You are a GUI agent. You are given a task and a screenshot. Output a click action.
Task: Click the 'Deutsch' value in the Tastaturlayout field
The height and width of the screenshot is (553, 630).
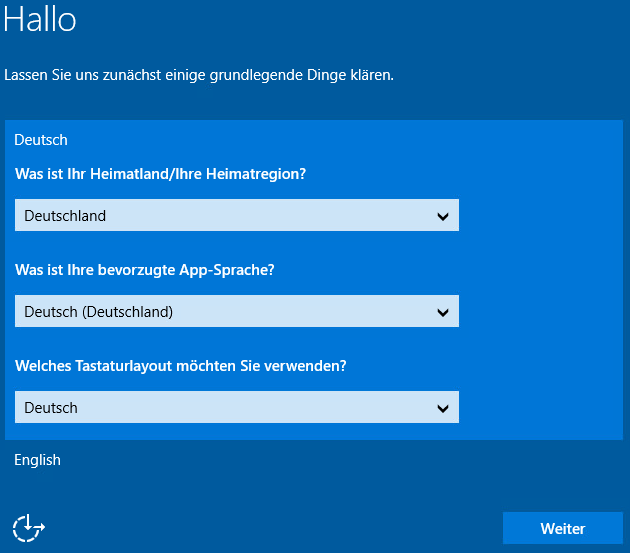51,408
